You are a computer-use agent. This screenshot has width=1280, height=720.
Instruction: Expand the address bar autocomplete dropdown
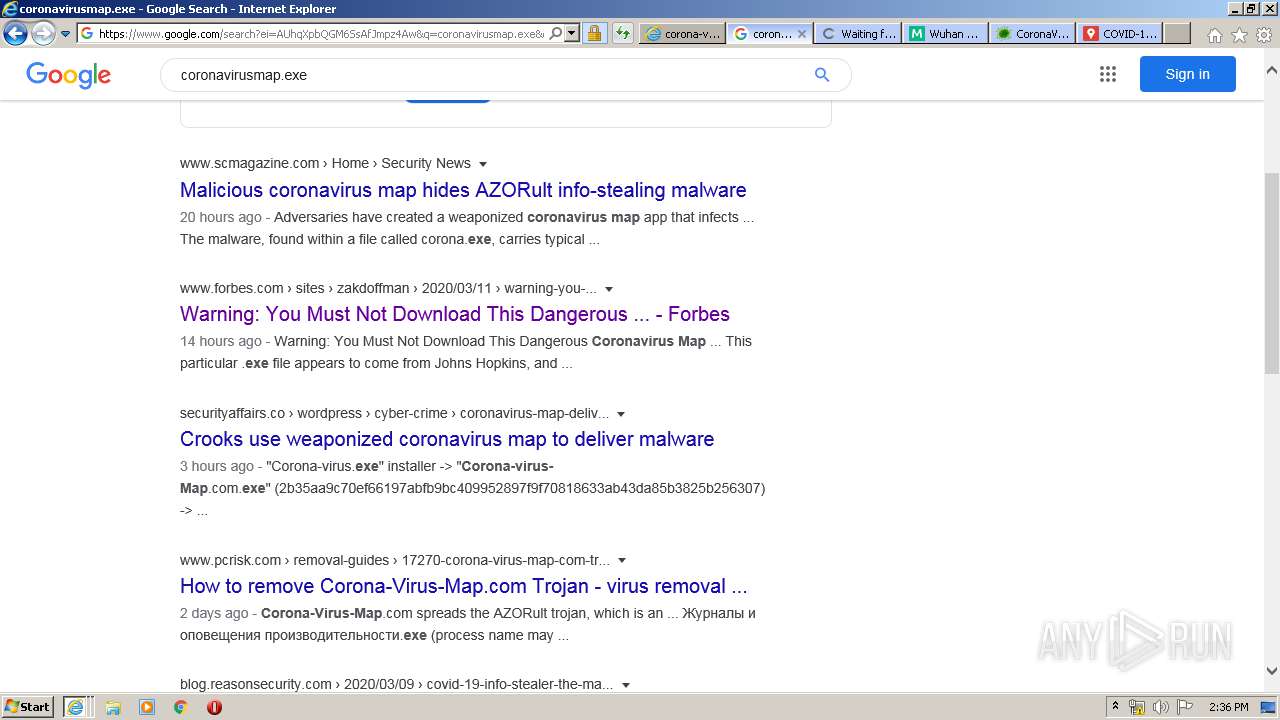[572, 33]
